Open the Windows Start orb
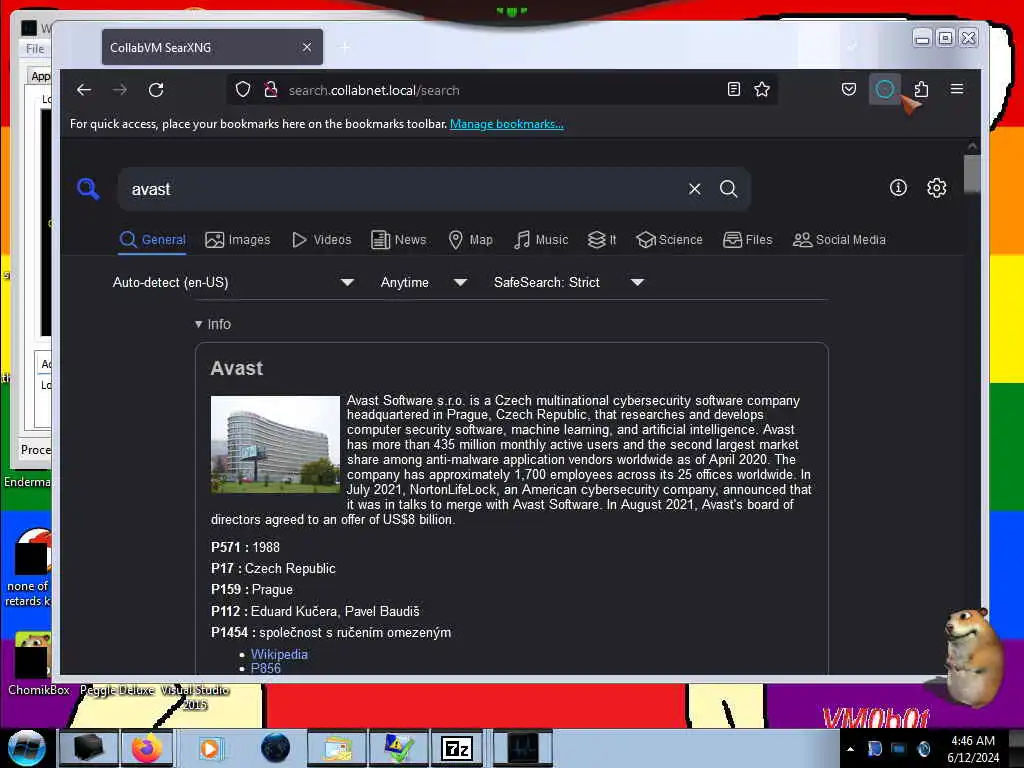1024x768 pixels. pos(26,748)
